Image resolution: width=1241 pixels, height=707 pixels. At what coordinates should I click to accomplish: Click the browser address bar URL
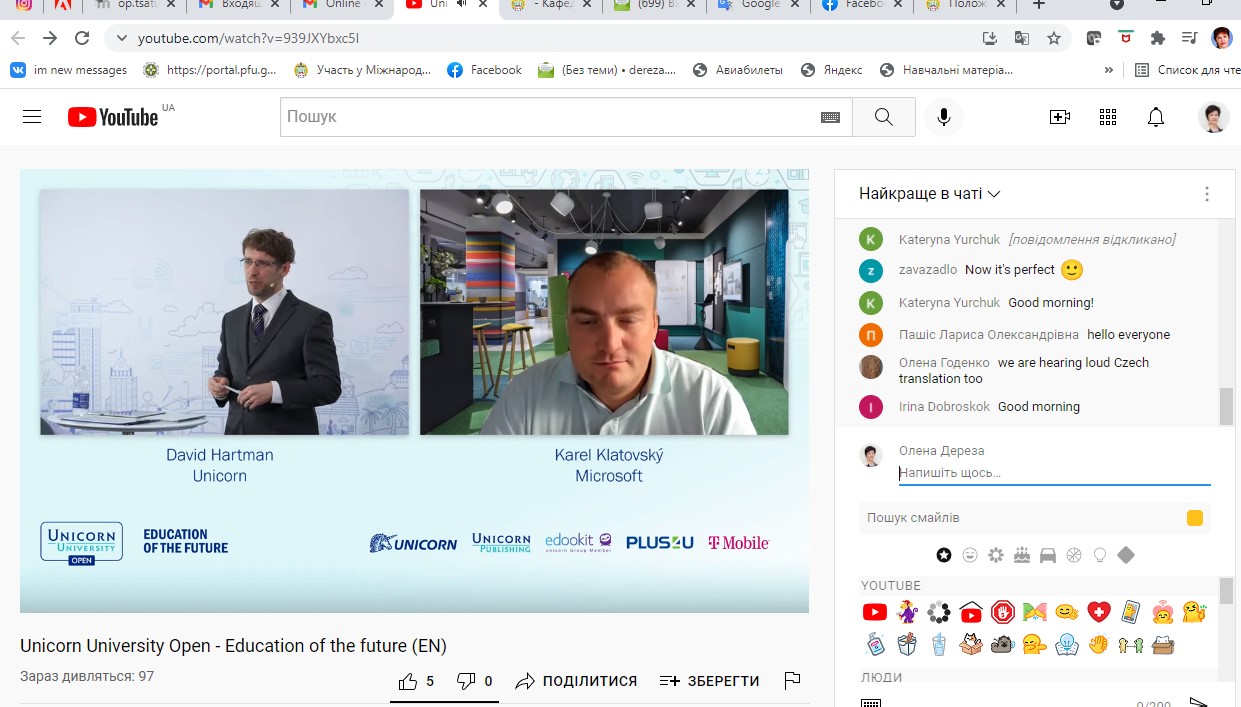(x=248, y=38)
